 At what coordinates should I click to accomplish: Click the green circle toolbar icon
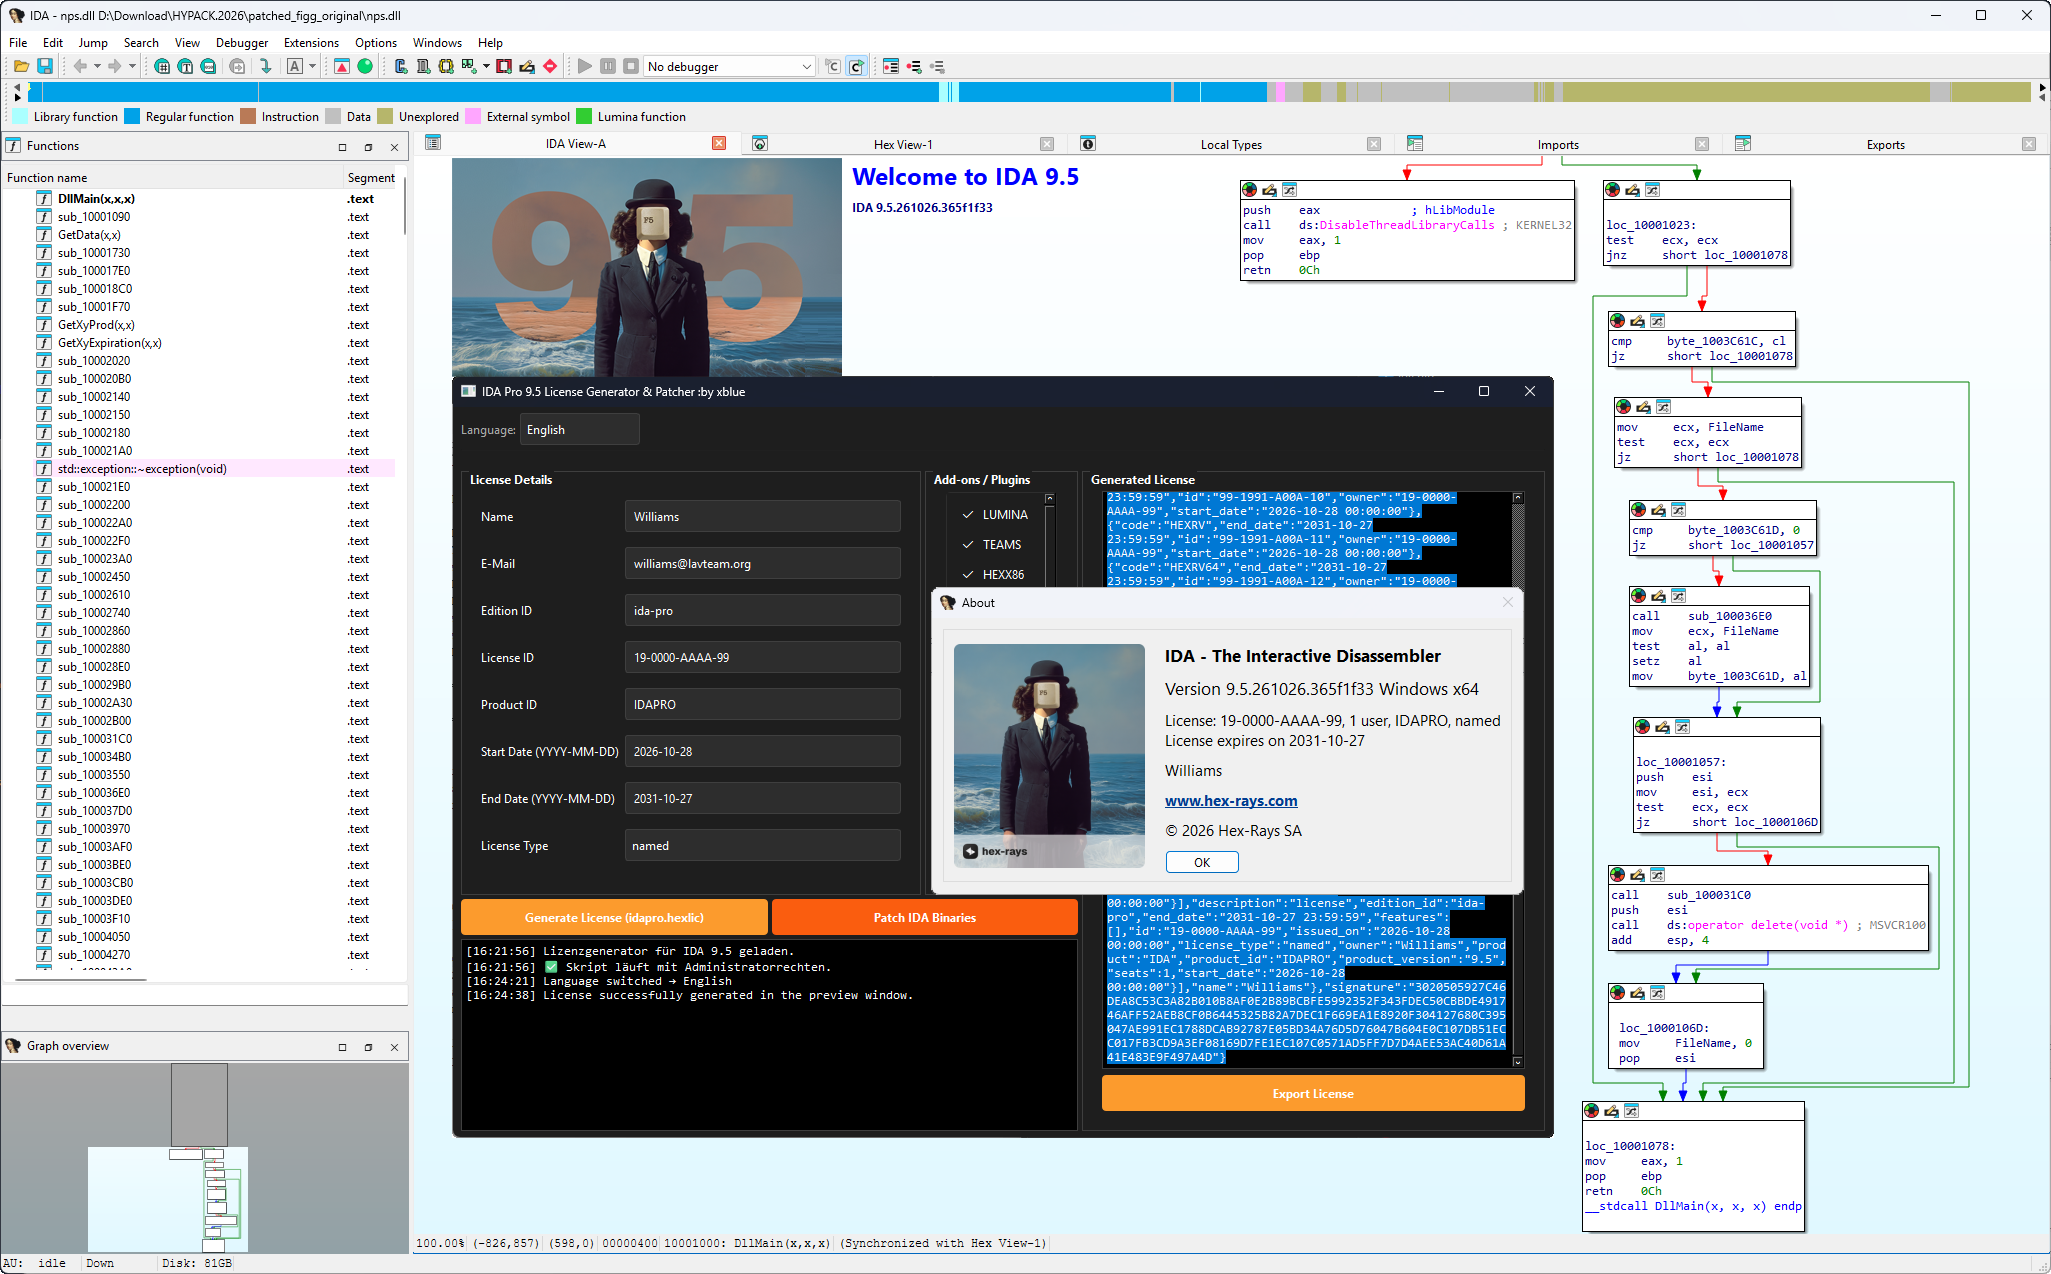point(365,66)
